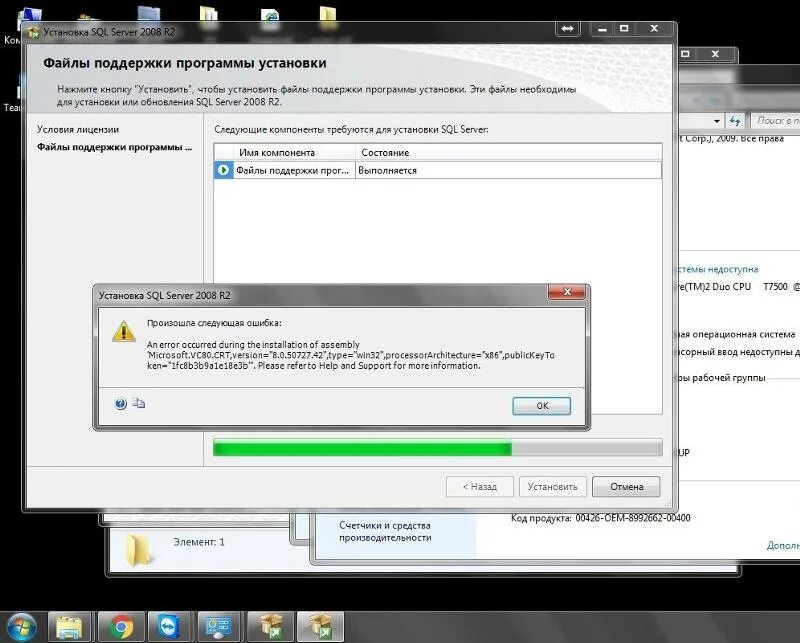Close the error dialog with red X
Screen dimensions: 800x643
point(566,292)
